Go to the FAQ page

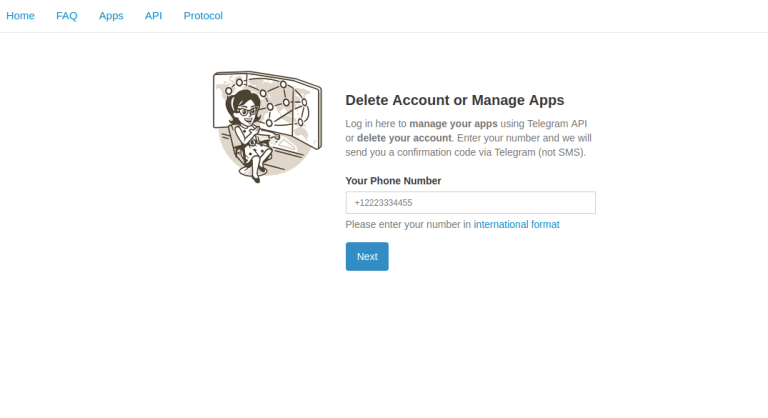pyautogui.click(x=67, y=16)
